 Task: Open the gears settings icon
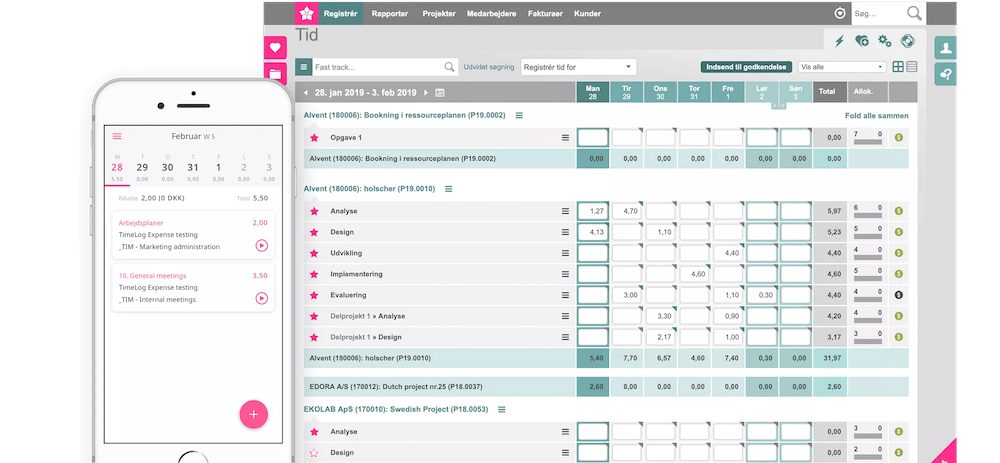pos(884,41)
